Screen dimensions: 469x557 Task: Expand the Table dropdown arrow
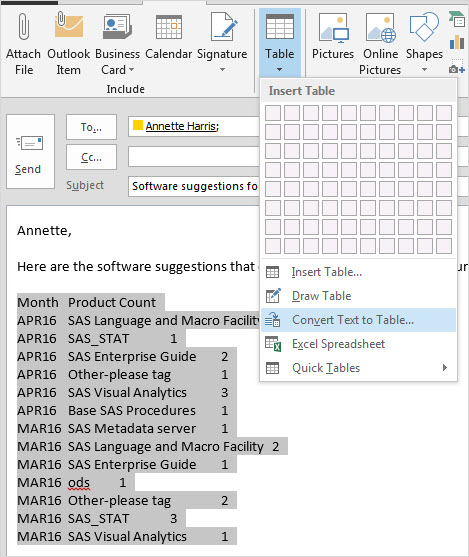tap(280, 70)
